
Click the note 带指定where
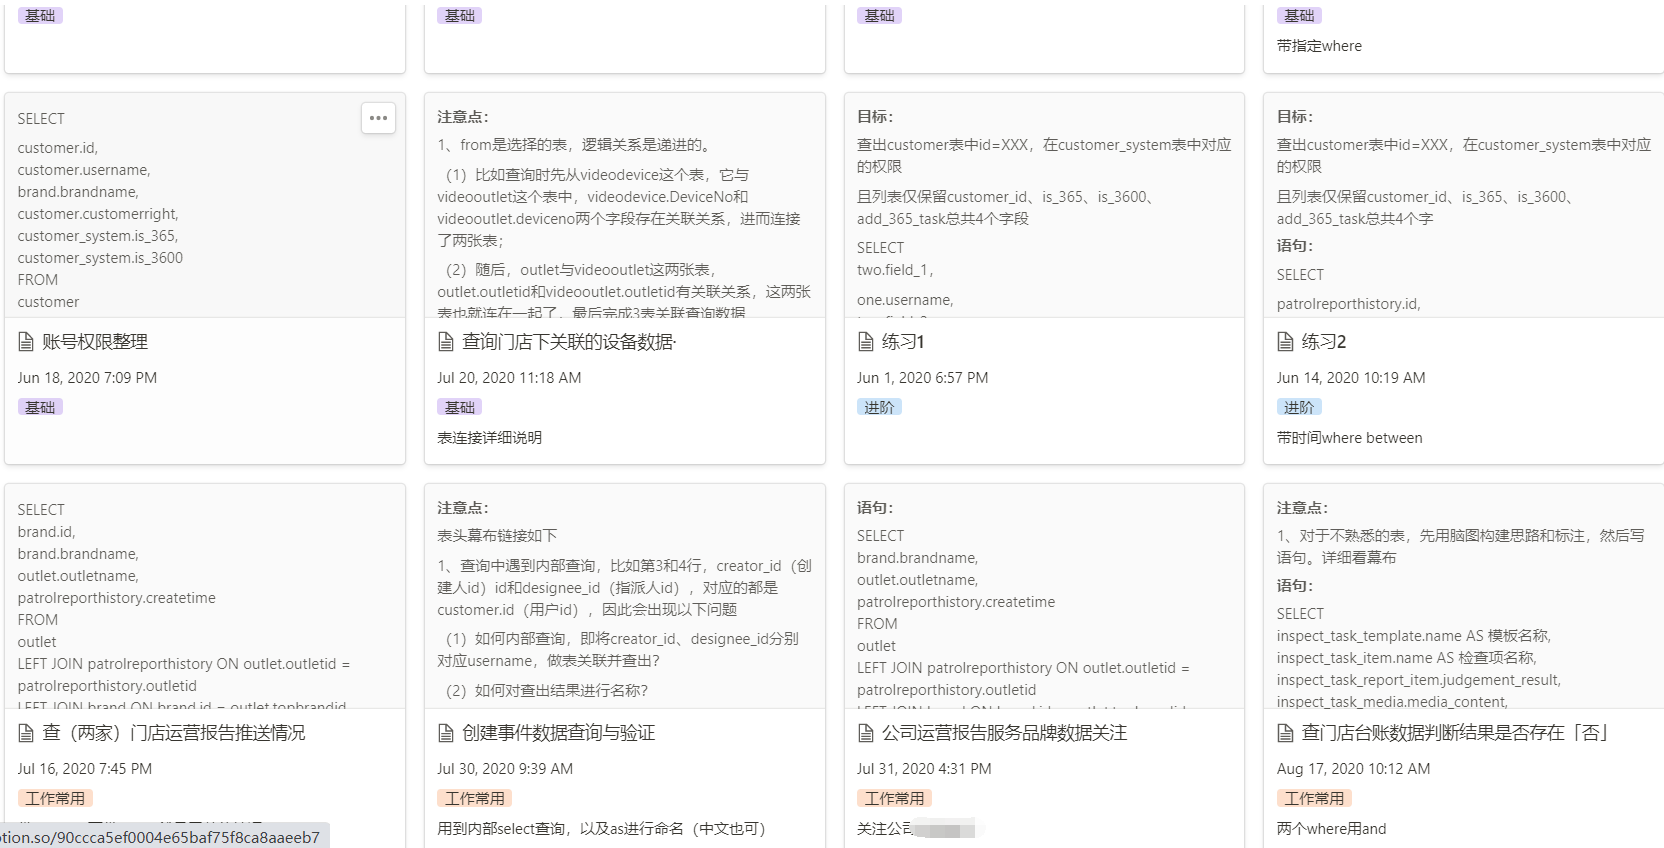tap(1319, 46)
